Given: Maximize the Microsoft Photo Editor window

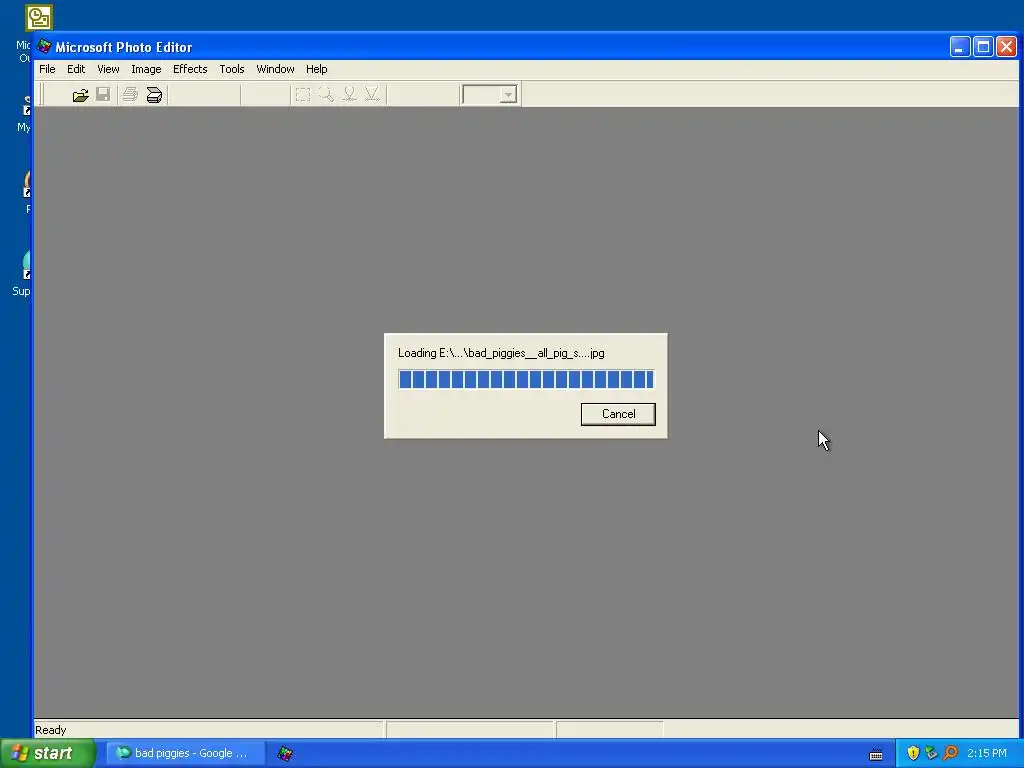Looking at the screenshot, I should [x=983, y=47].
